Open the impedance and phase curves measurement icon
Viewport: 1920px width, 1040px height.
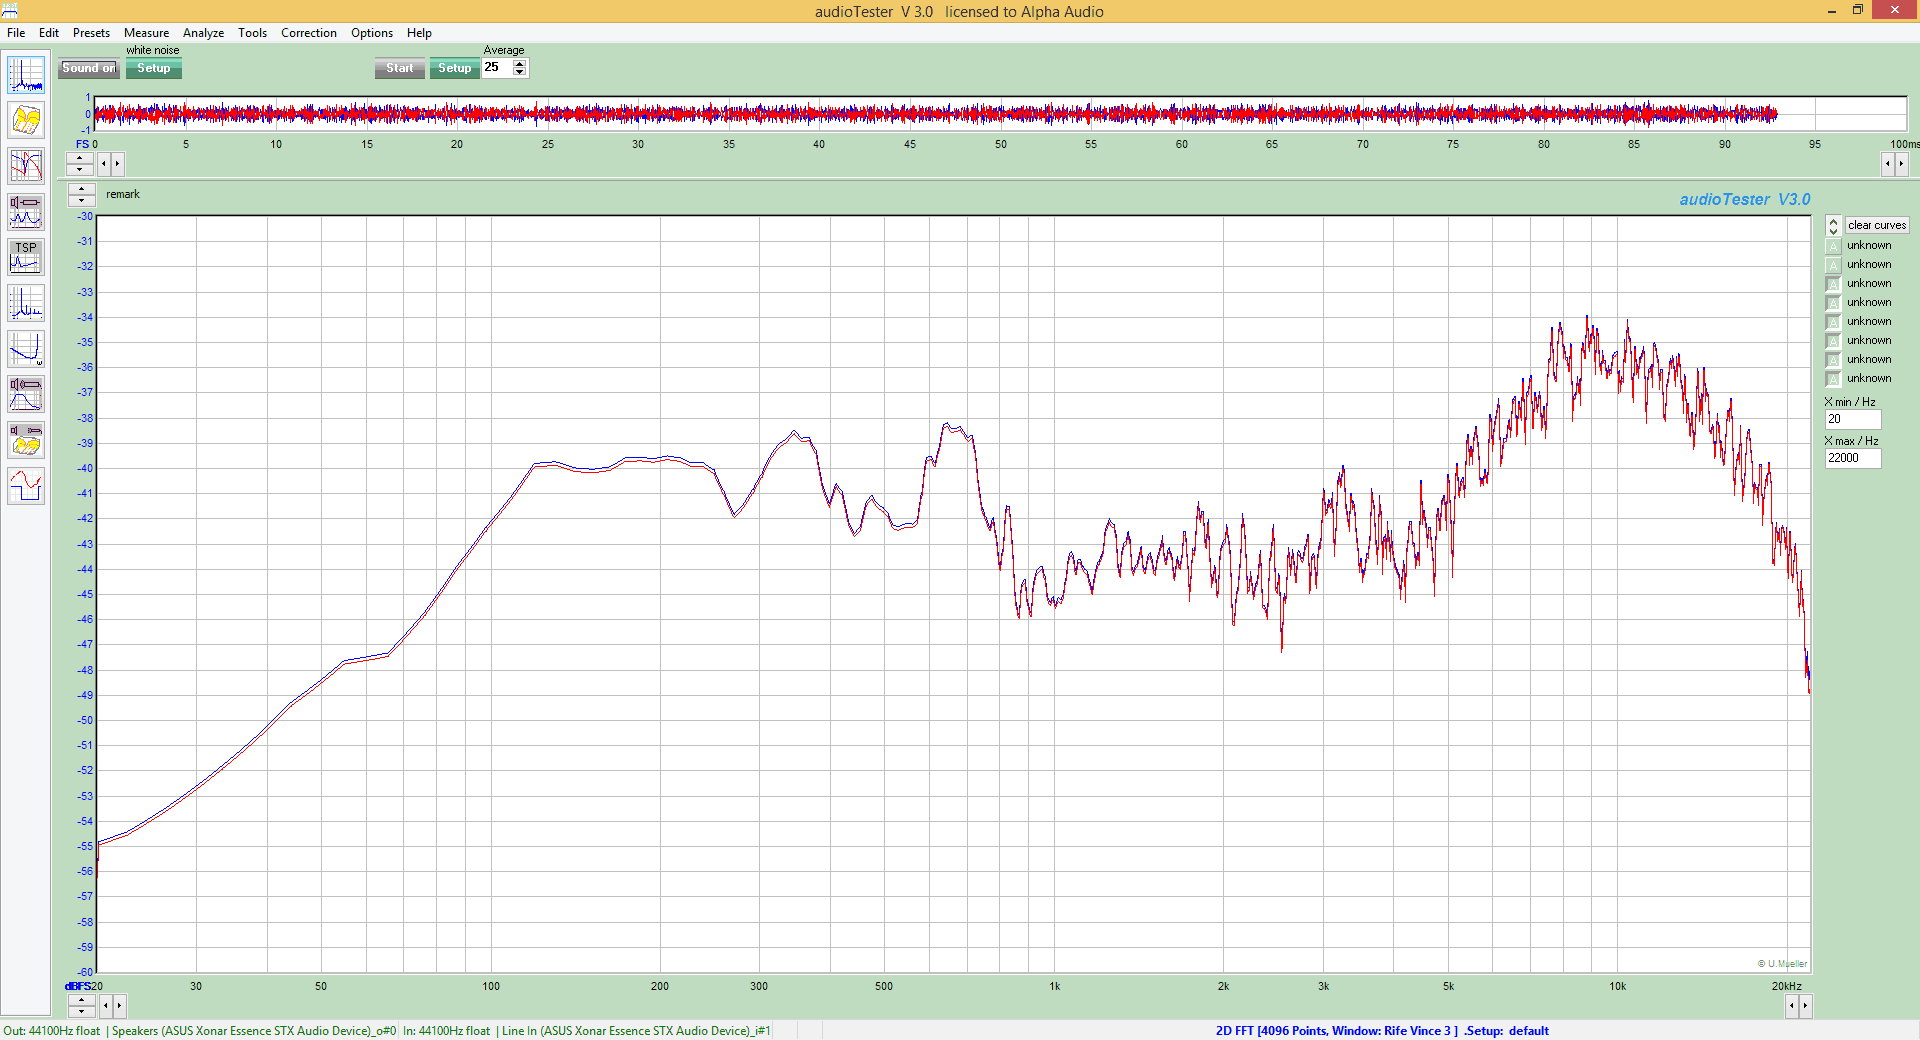tap(26, 166)
